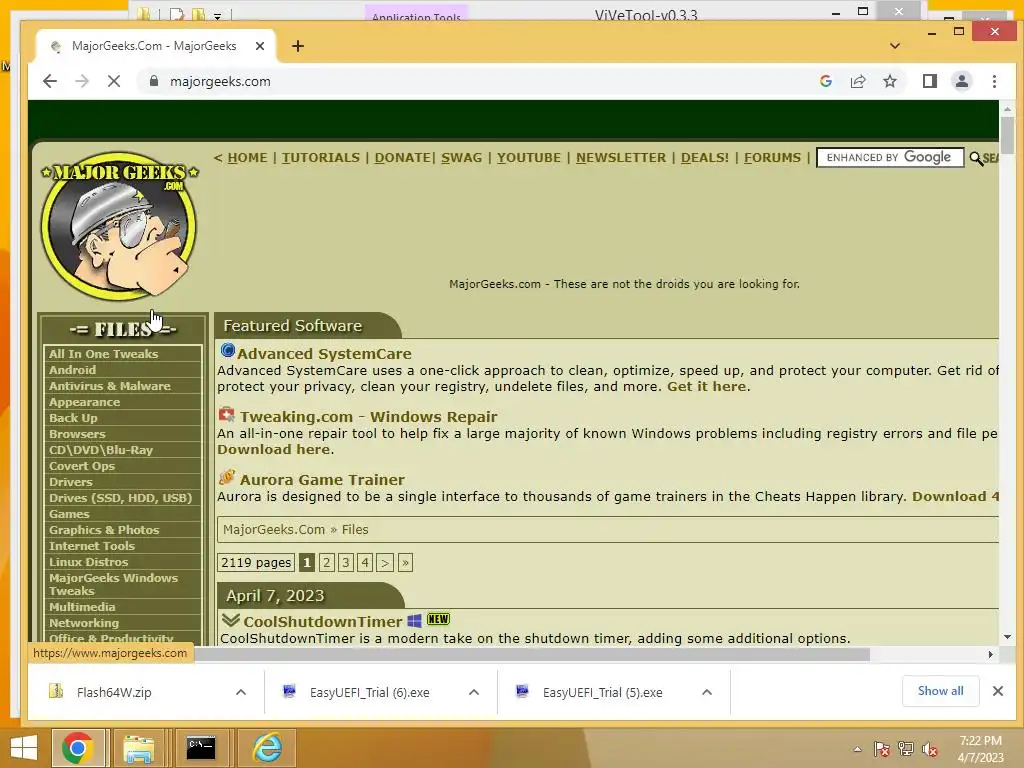Image resolution: width=1024 pixels, height=768 pixels.
Task: Close the downloads bar
Action: 997,691
